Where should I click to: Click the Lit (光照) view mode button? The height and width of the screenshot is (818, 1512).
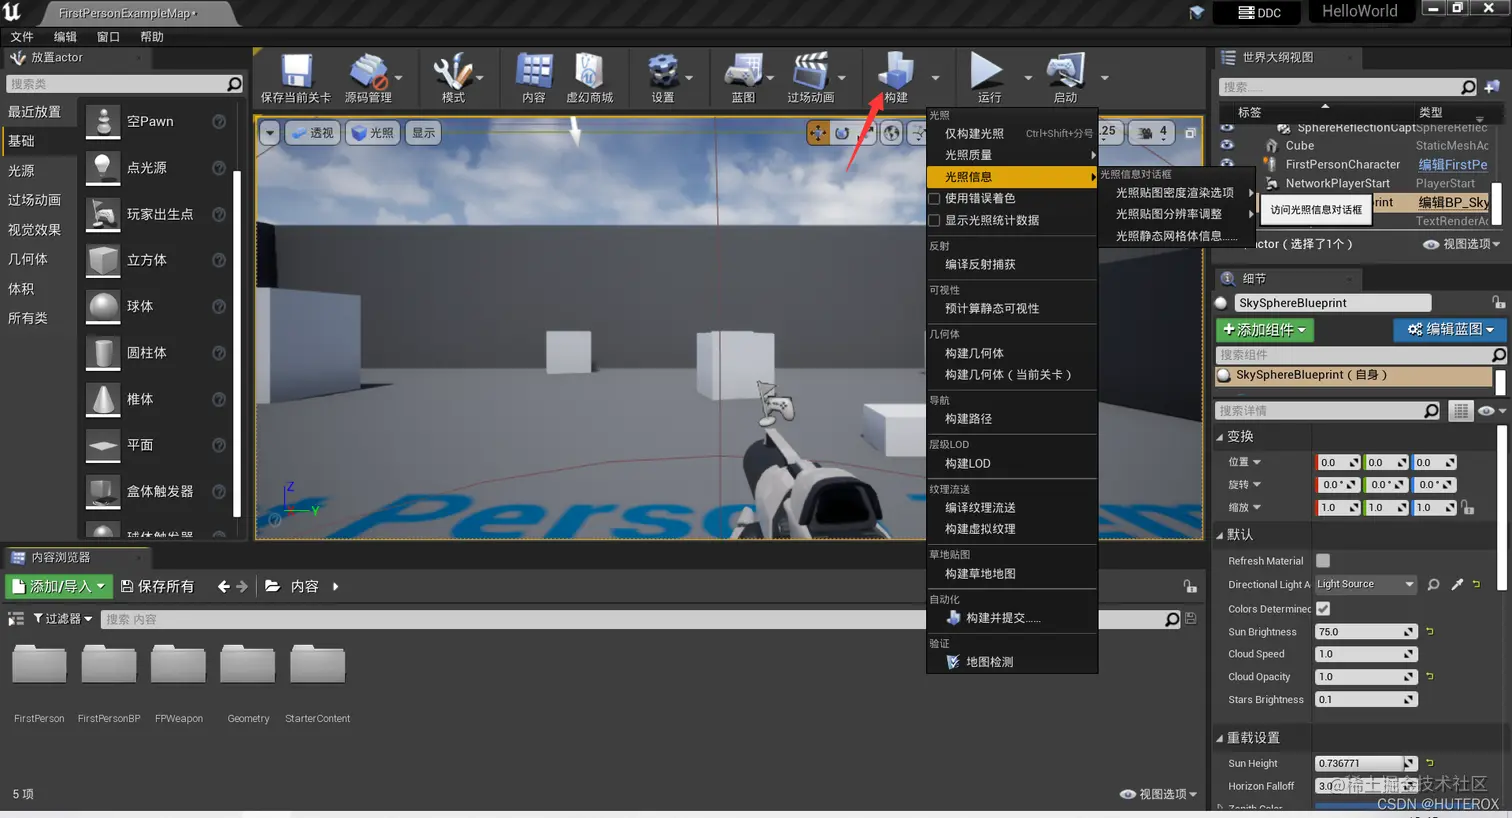pyautogui.click(x=372, y=133)
